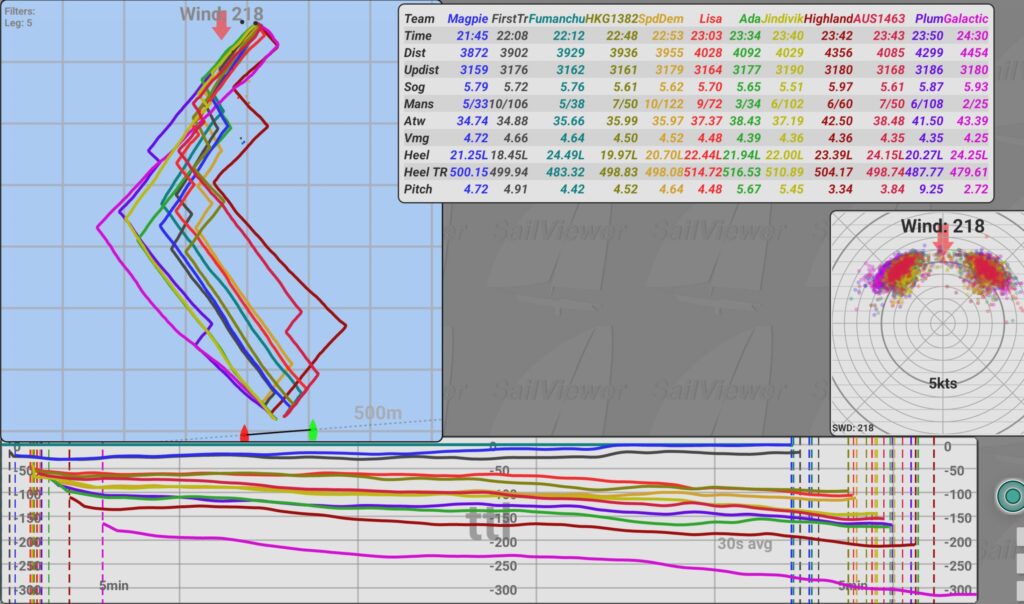The width and height of the screenshot is (1024, 604).
Task: Click the 5min label at graph's left
Action: coord(114,586)
